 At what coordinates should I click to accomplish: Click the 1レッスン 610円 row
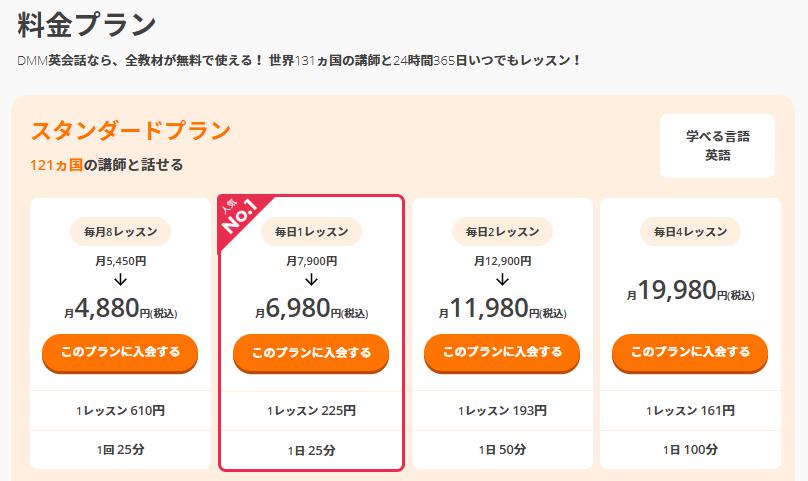point(120,410)
